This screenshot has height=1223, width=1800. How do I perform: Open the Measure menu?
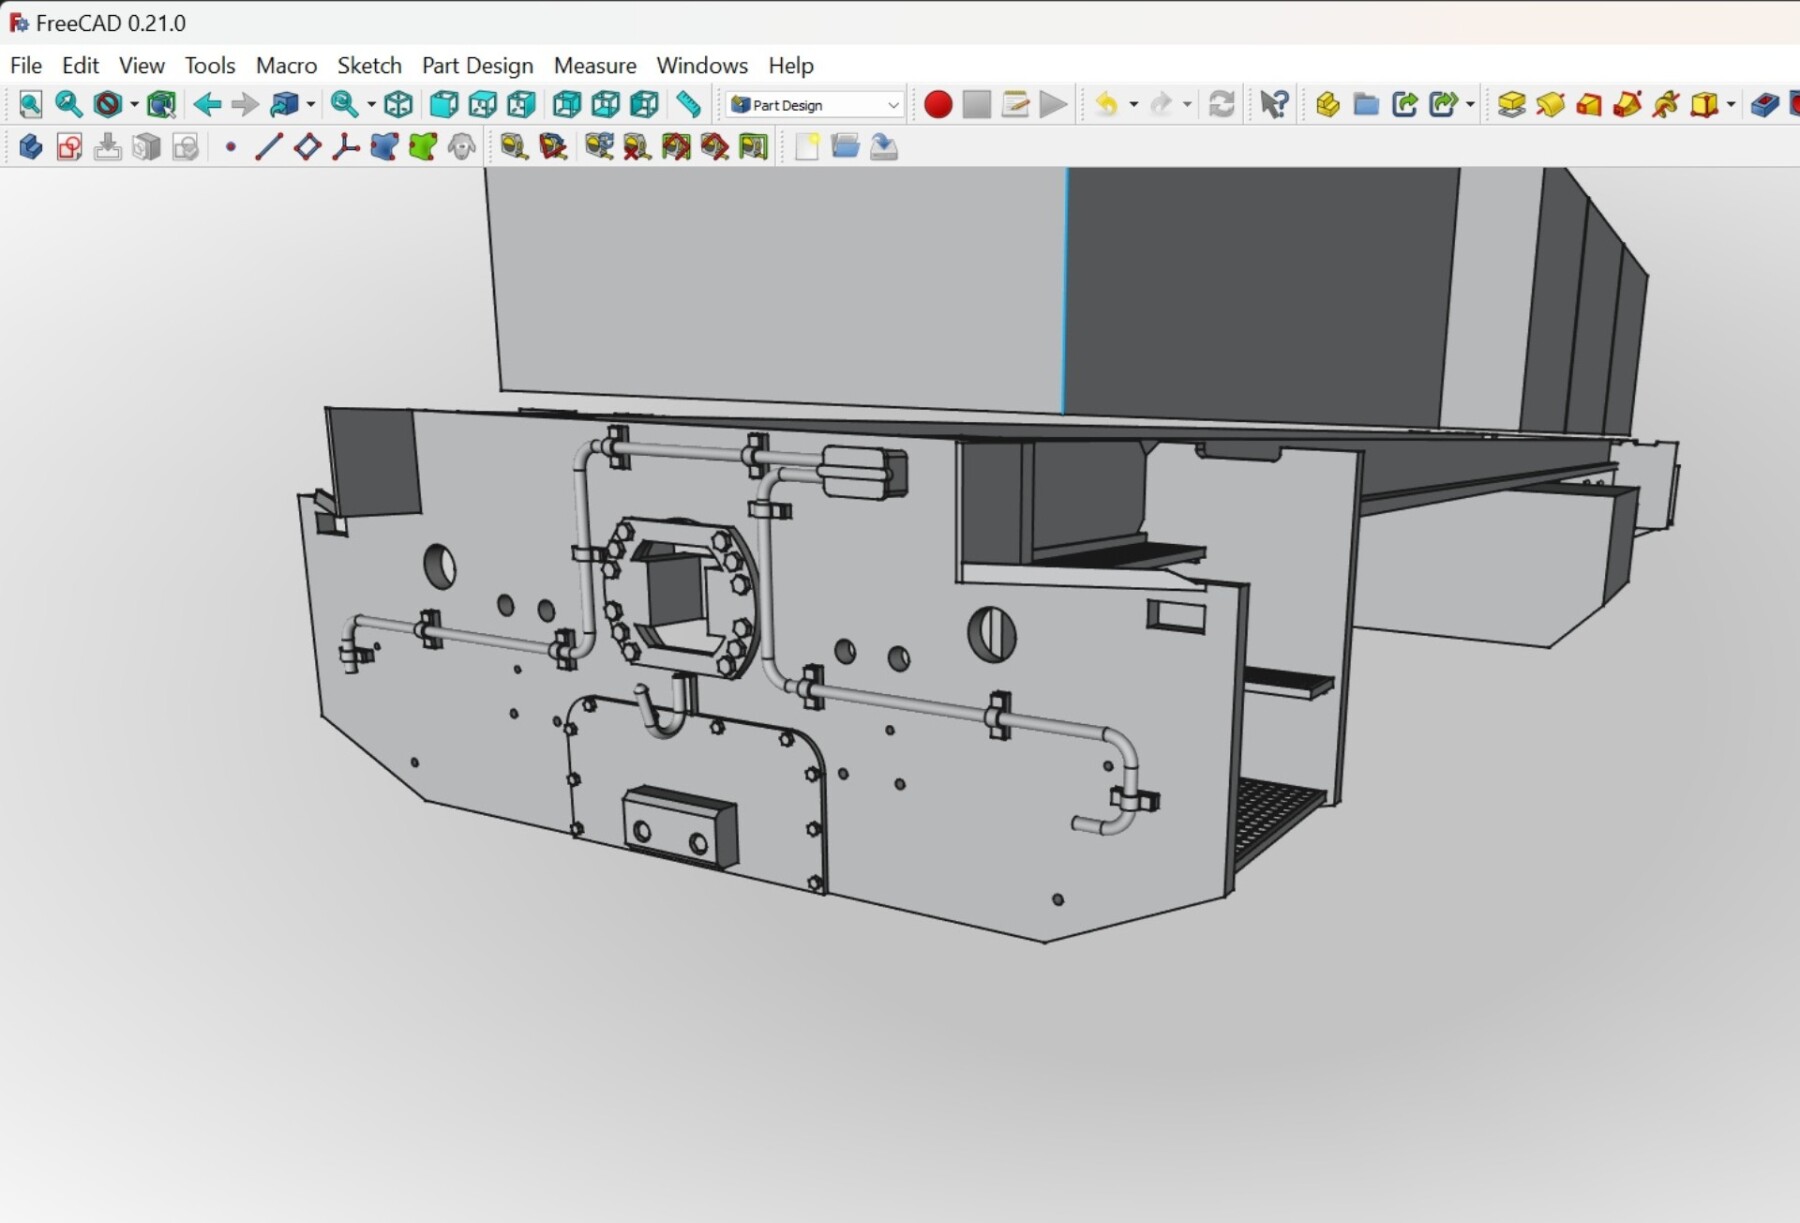pyautogui.click(x=595, y=65)
